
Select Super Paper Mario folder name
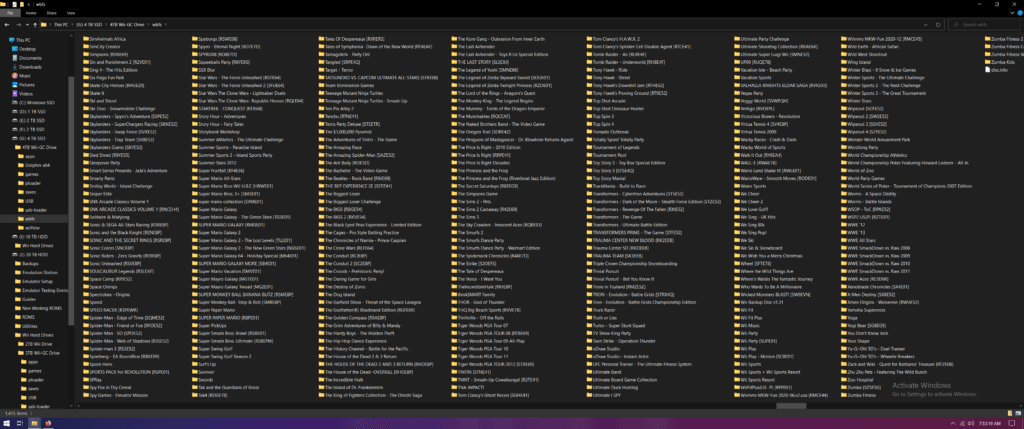click(217, 310)
